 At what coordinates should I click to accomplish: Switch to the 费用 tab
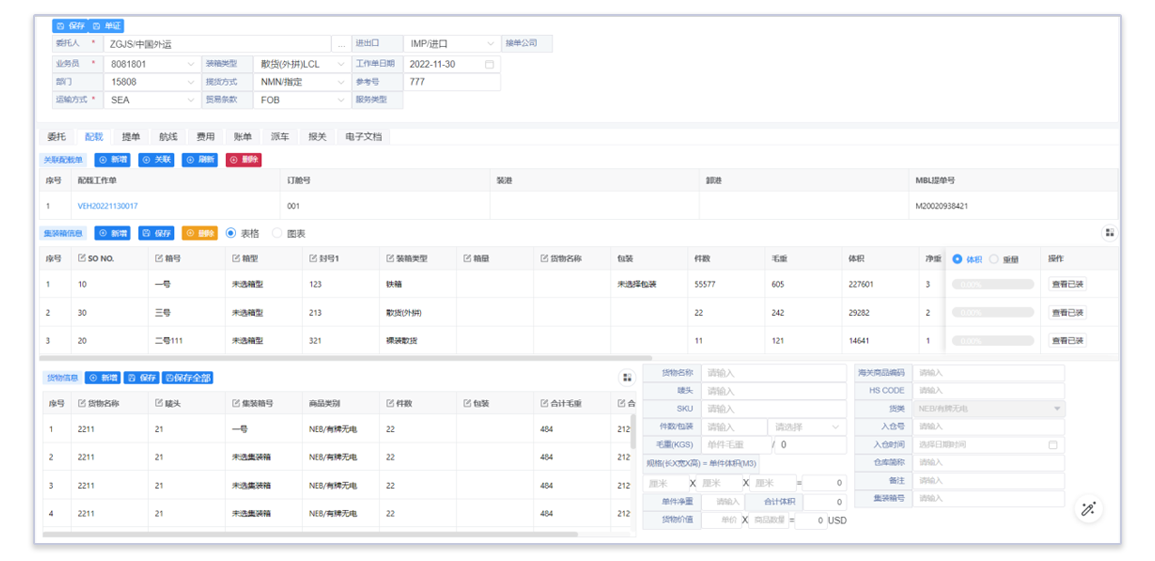(206, 137)
